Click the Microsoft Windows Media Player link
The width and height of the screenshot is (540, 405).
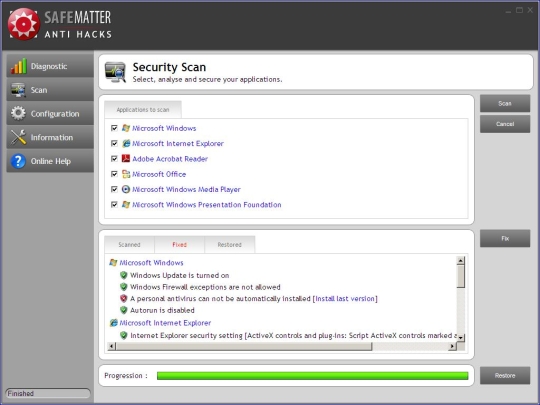[x=186, y=189]
